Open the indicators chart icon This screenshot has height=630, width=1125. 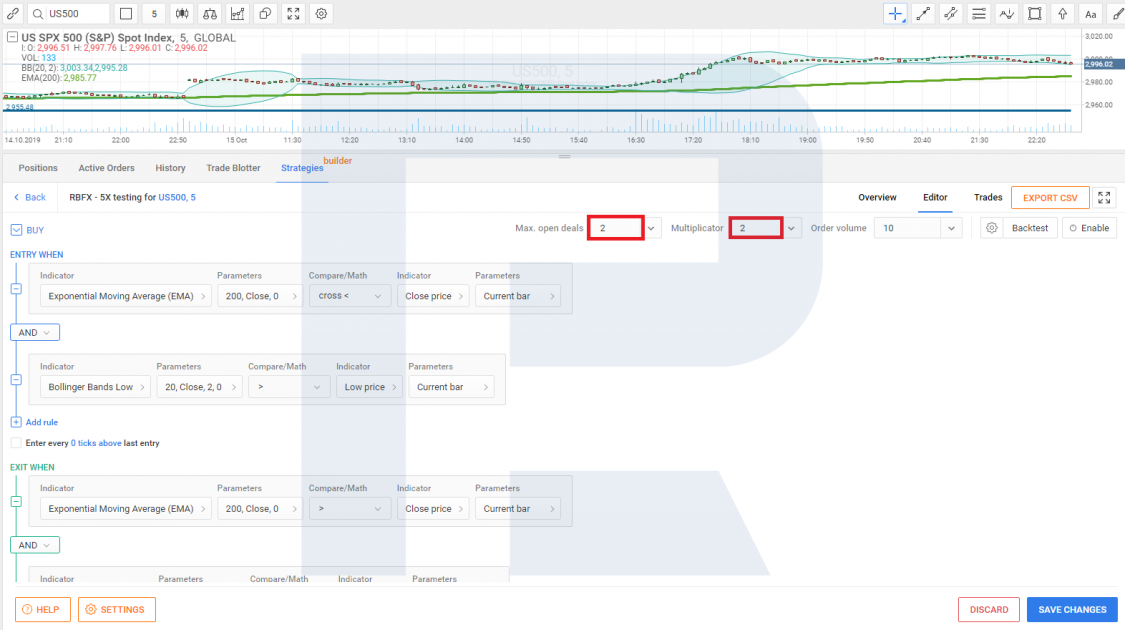(x=238, y=14)
